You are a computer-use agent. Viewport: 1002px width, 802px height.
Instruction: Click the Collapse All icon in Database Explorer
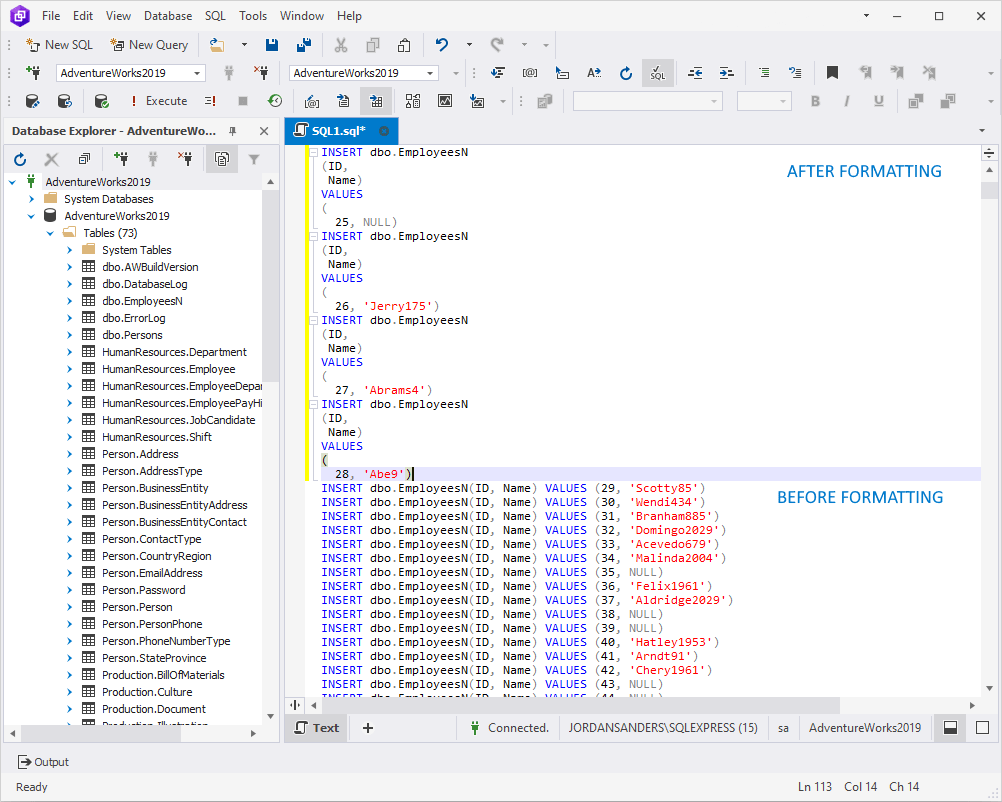84,159
